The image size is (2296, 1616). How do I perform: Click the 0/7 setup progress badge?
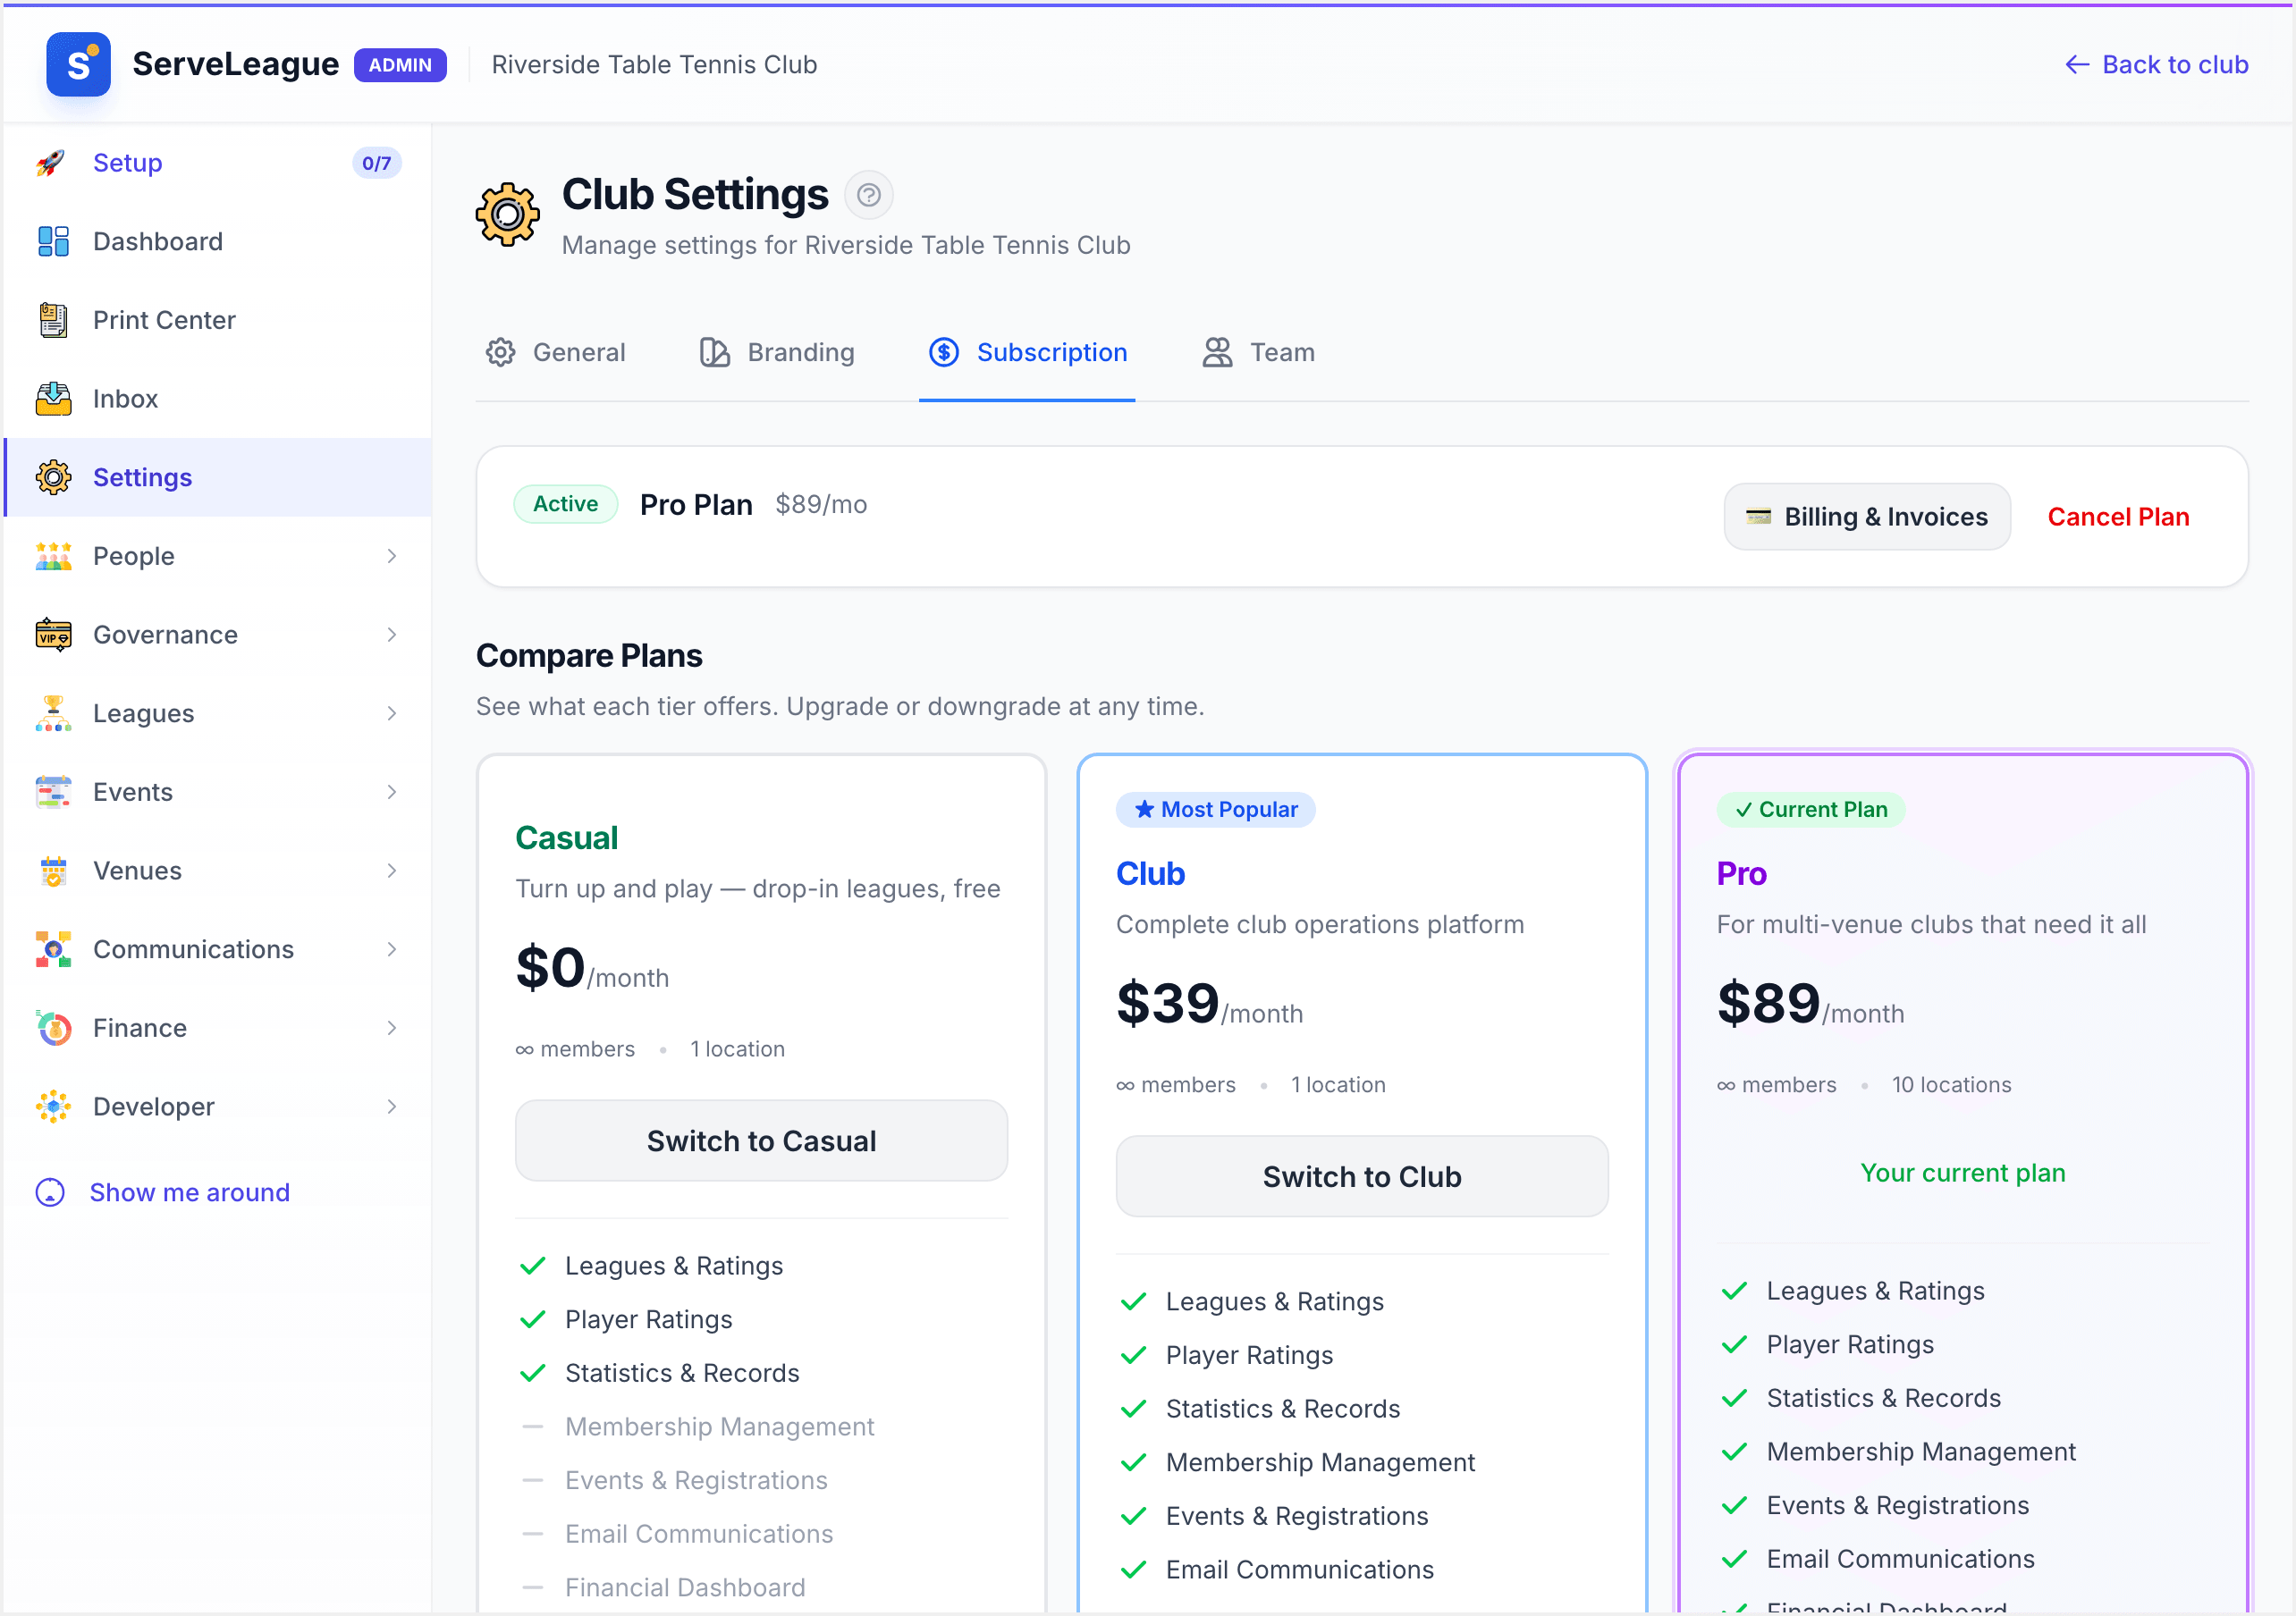point(376,163)
